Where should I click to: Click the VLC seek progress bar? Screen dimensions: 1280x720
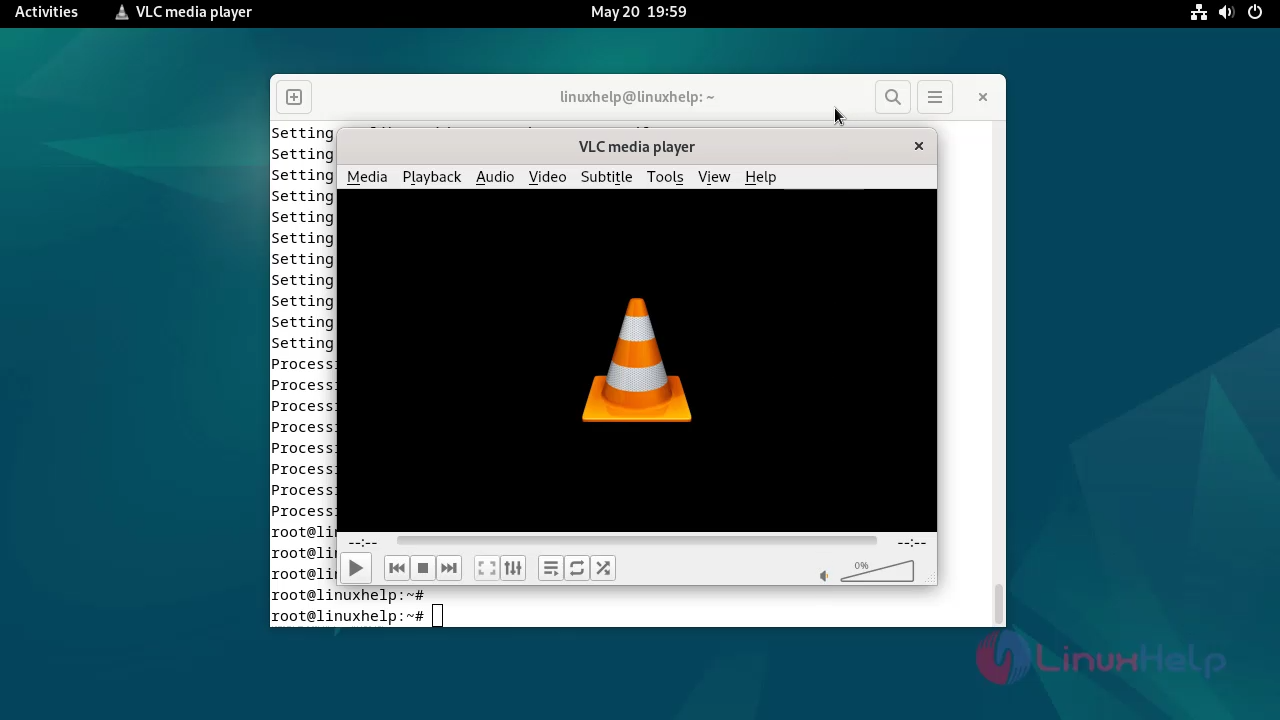coord(636,541)
